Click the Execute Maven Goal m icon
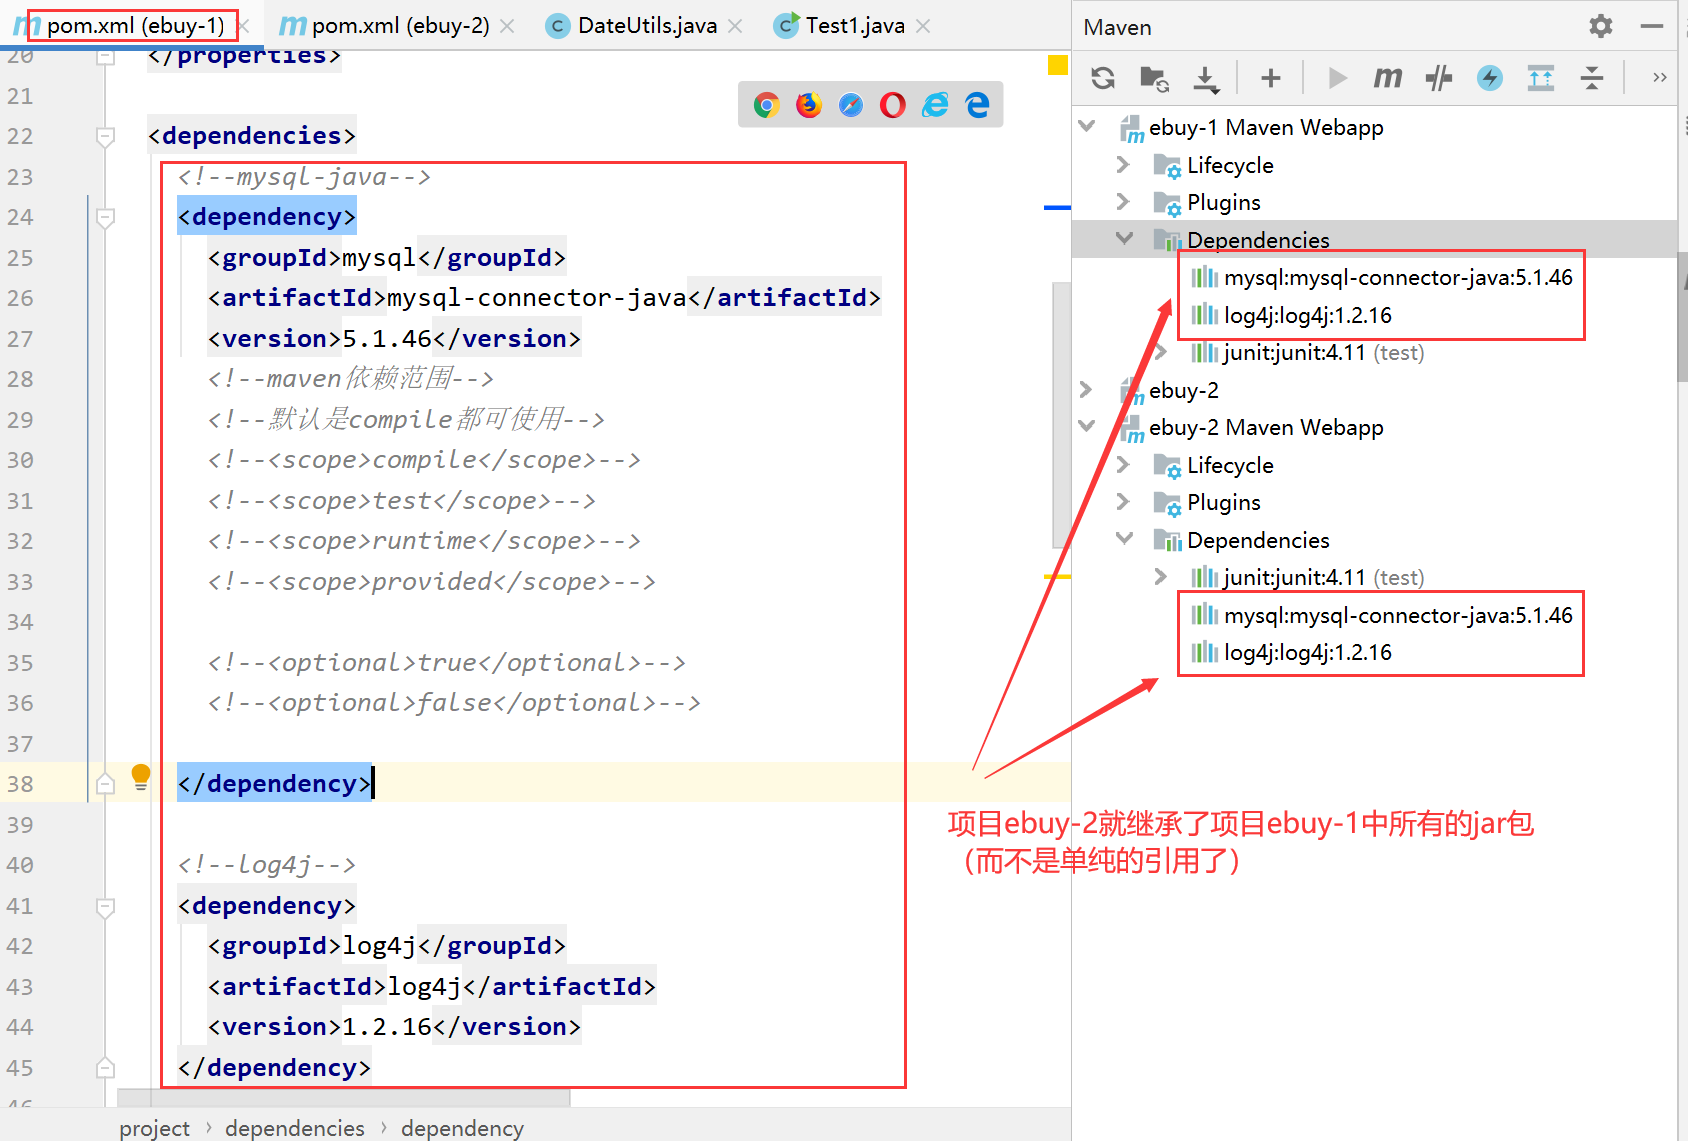Image resolution: width=1688 pixels, height=1141 pixels. tap(1388, 78)
